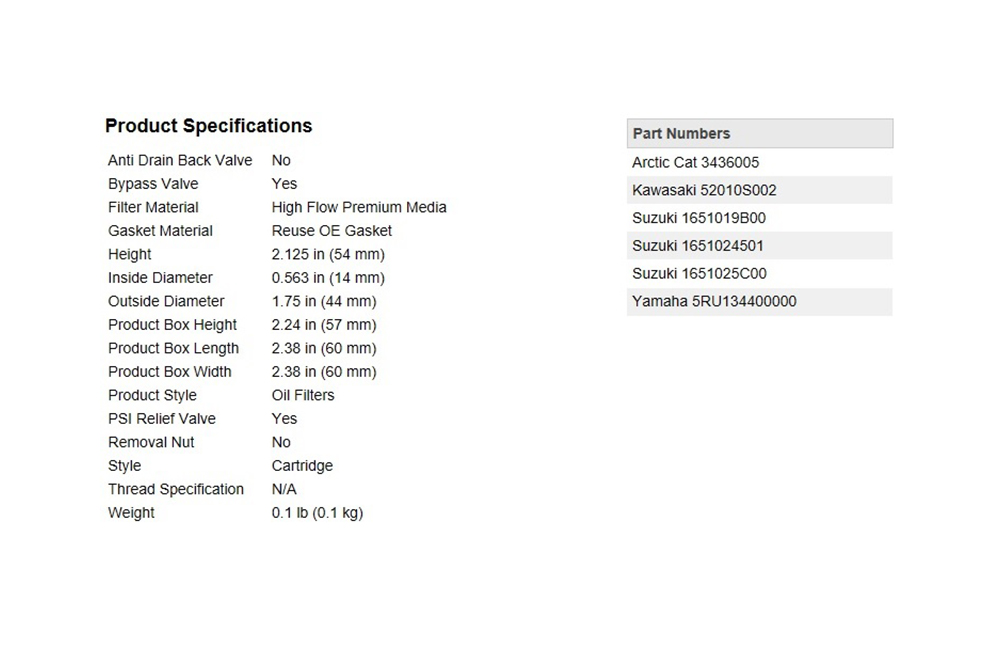Click the Inside Diameter label
Image resolution: width=1000 pixels, height=650 pixels.
click(x=160, y=278)
